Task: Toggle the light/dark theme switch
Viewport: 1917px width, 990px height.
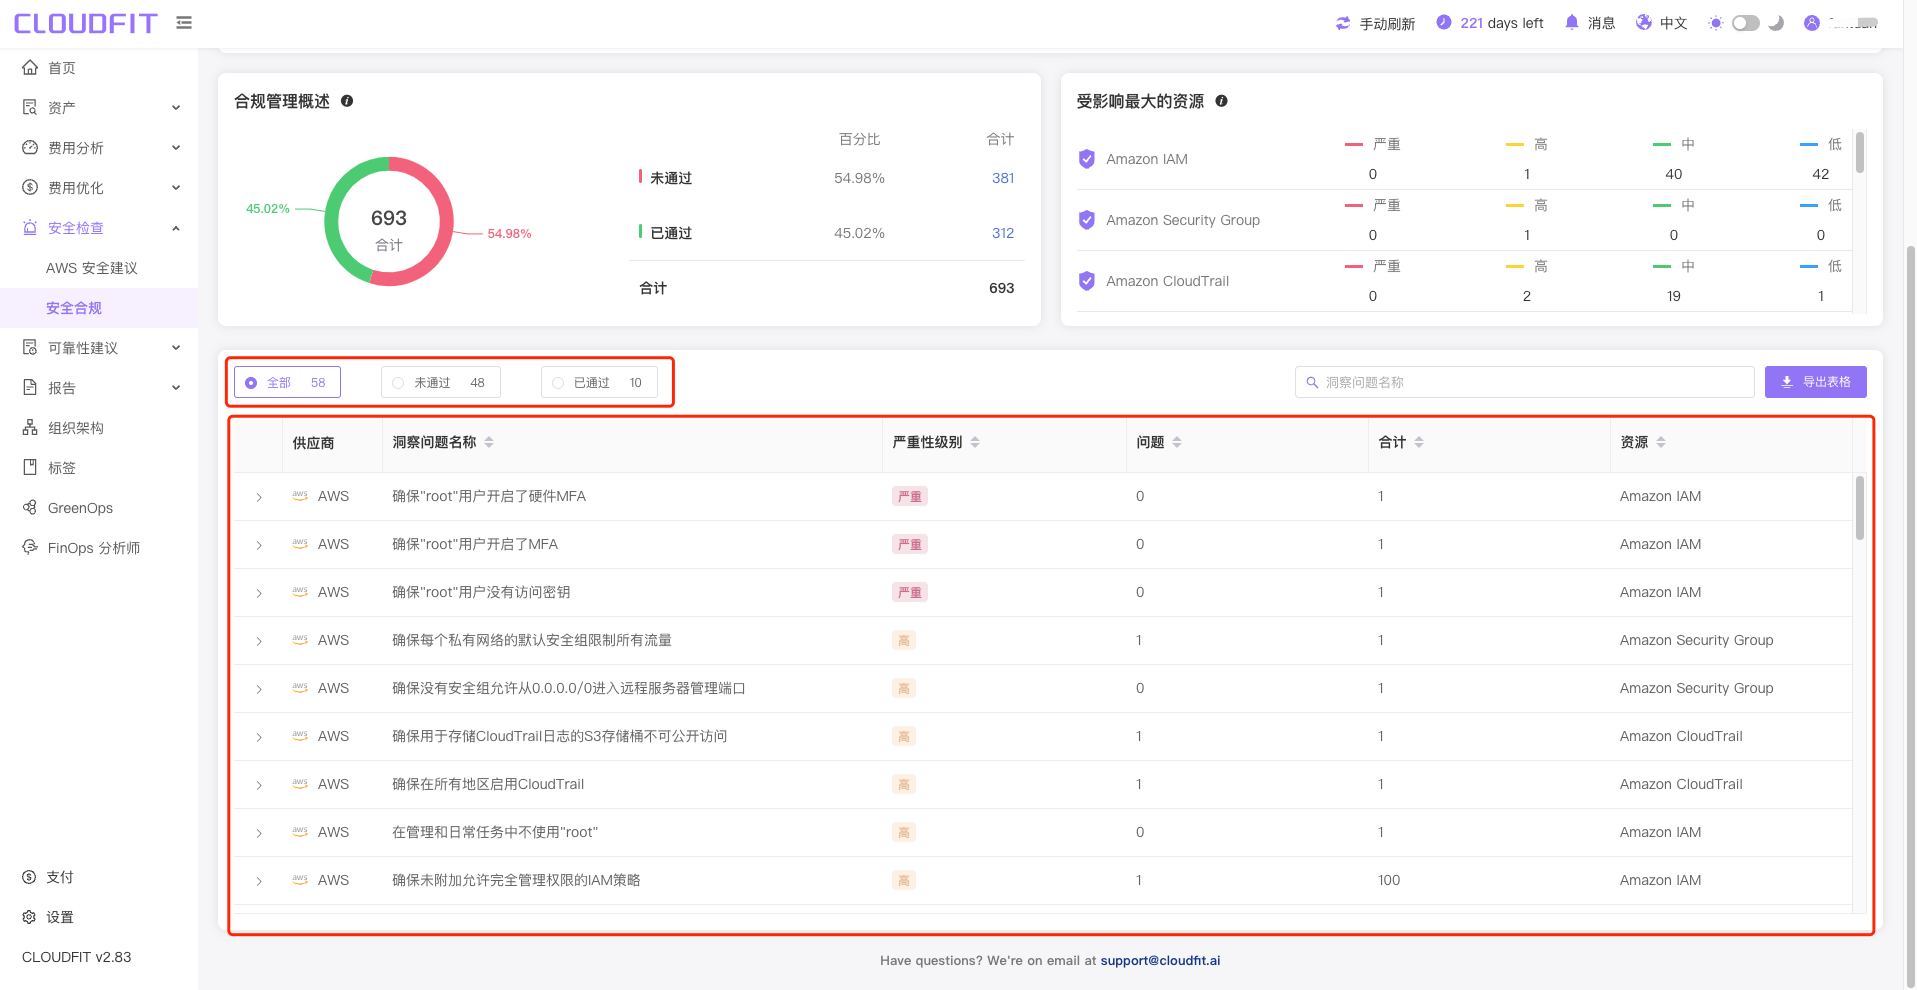Action: tap(1746, 23)
